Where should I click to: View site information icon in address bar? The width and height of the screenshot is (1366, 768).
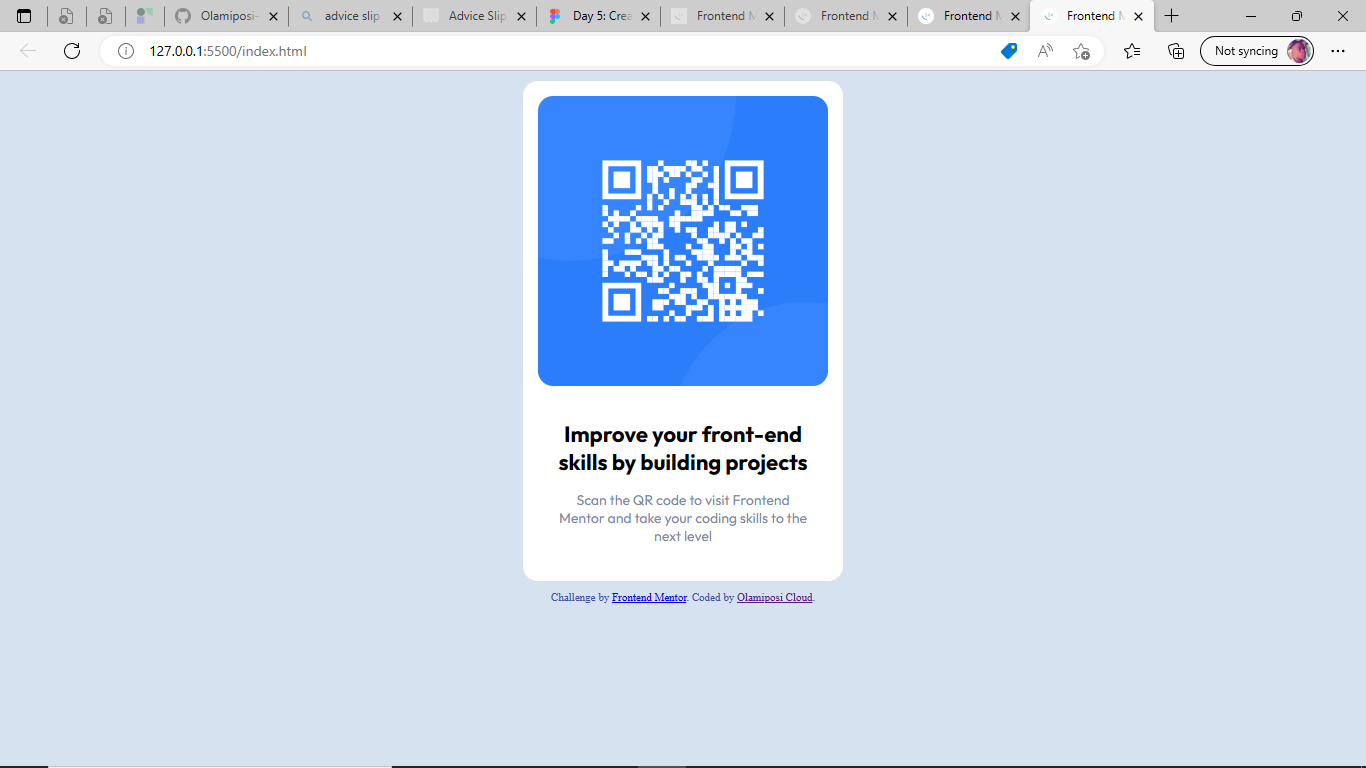pos(126,51)
